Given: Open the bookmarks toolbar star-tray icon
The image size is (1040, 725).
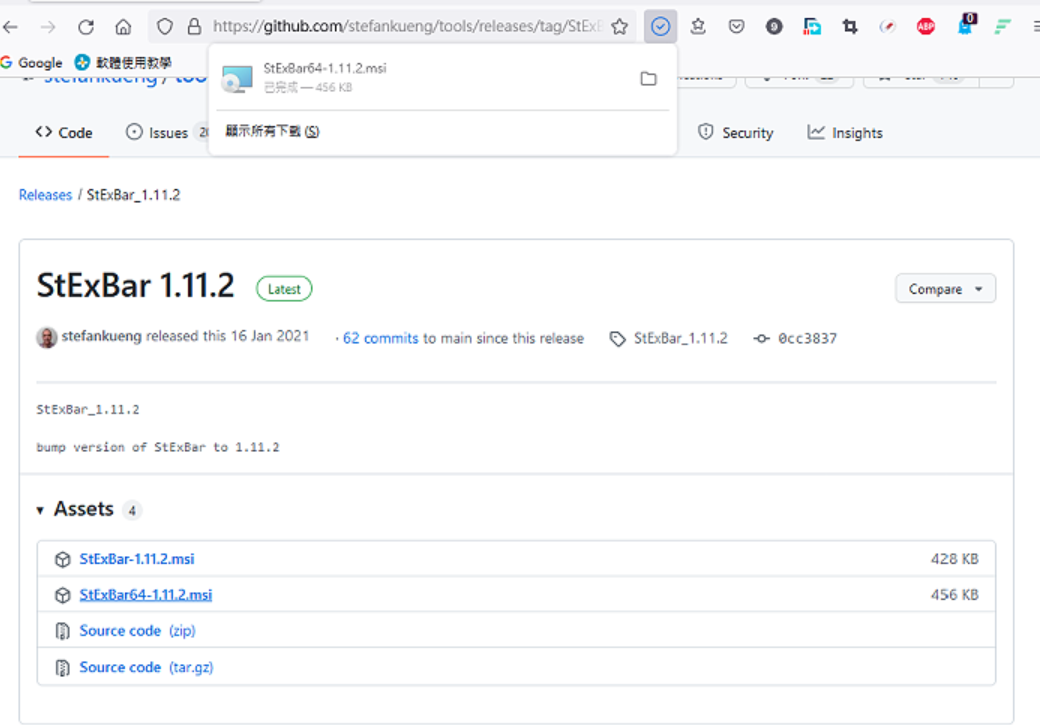Looking at the screenshot, I should tap(698, 27).
